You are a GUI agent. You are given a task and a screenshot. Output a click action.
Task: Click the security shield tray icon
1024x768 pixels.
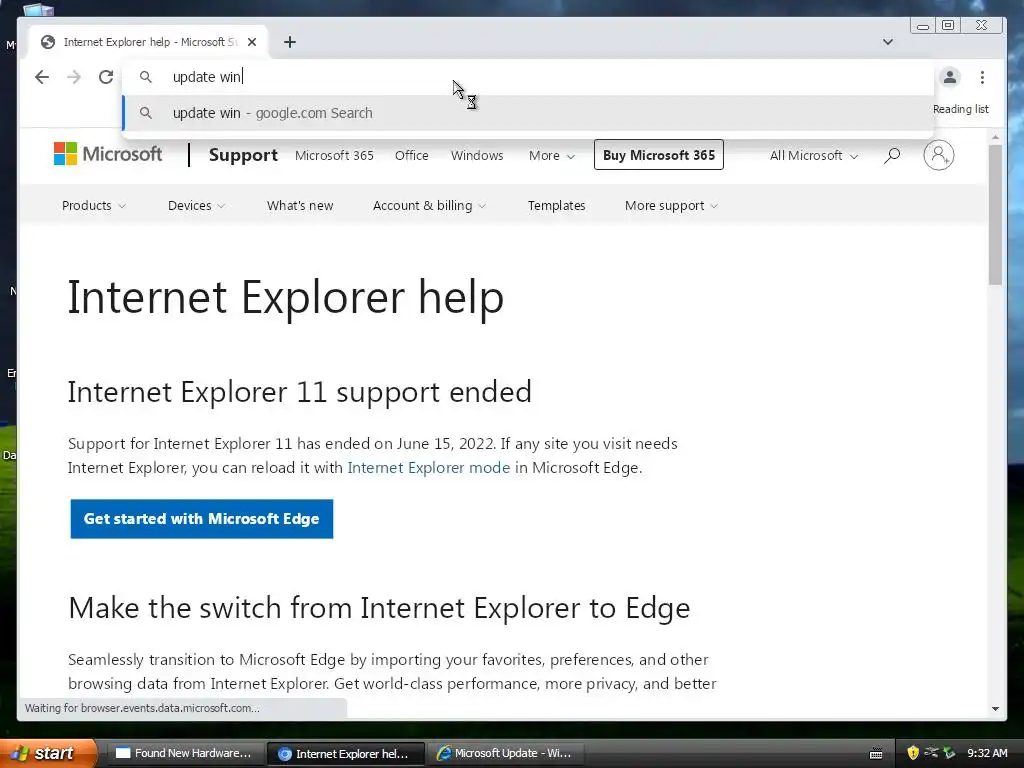(913, 753)
